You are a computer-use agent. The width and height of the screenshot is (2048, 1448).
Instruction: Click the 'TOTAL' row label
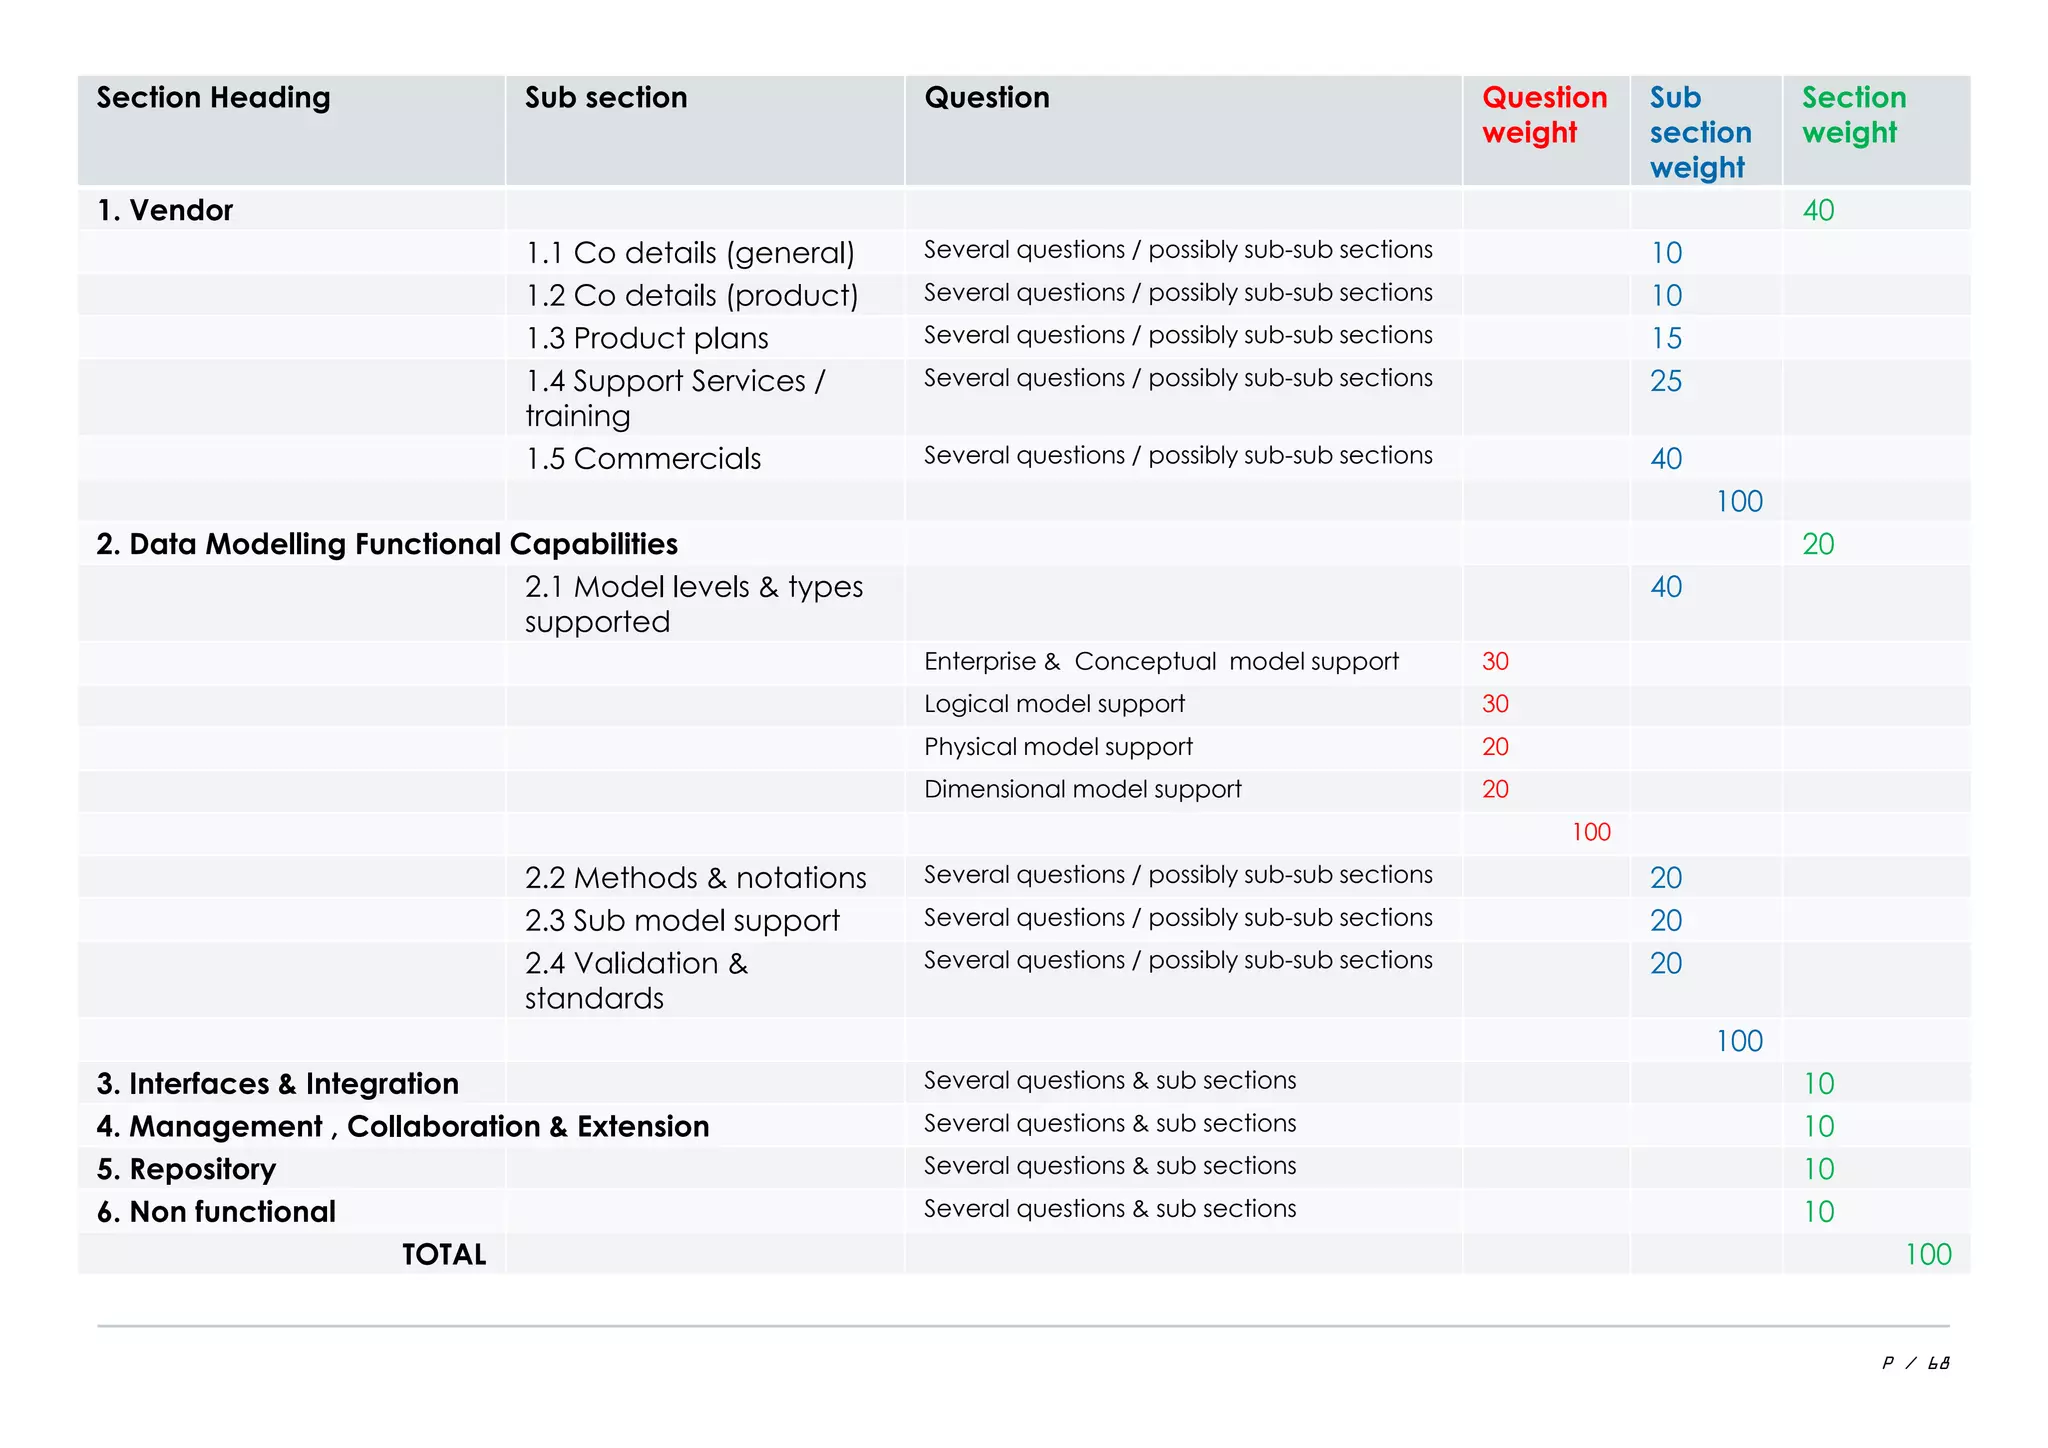tap(444, 1255)
